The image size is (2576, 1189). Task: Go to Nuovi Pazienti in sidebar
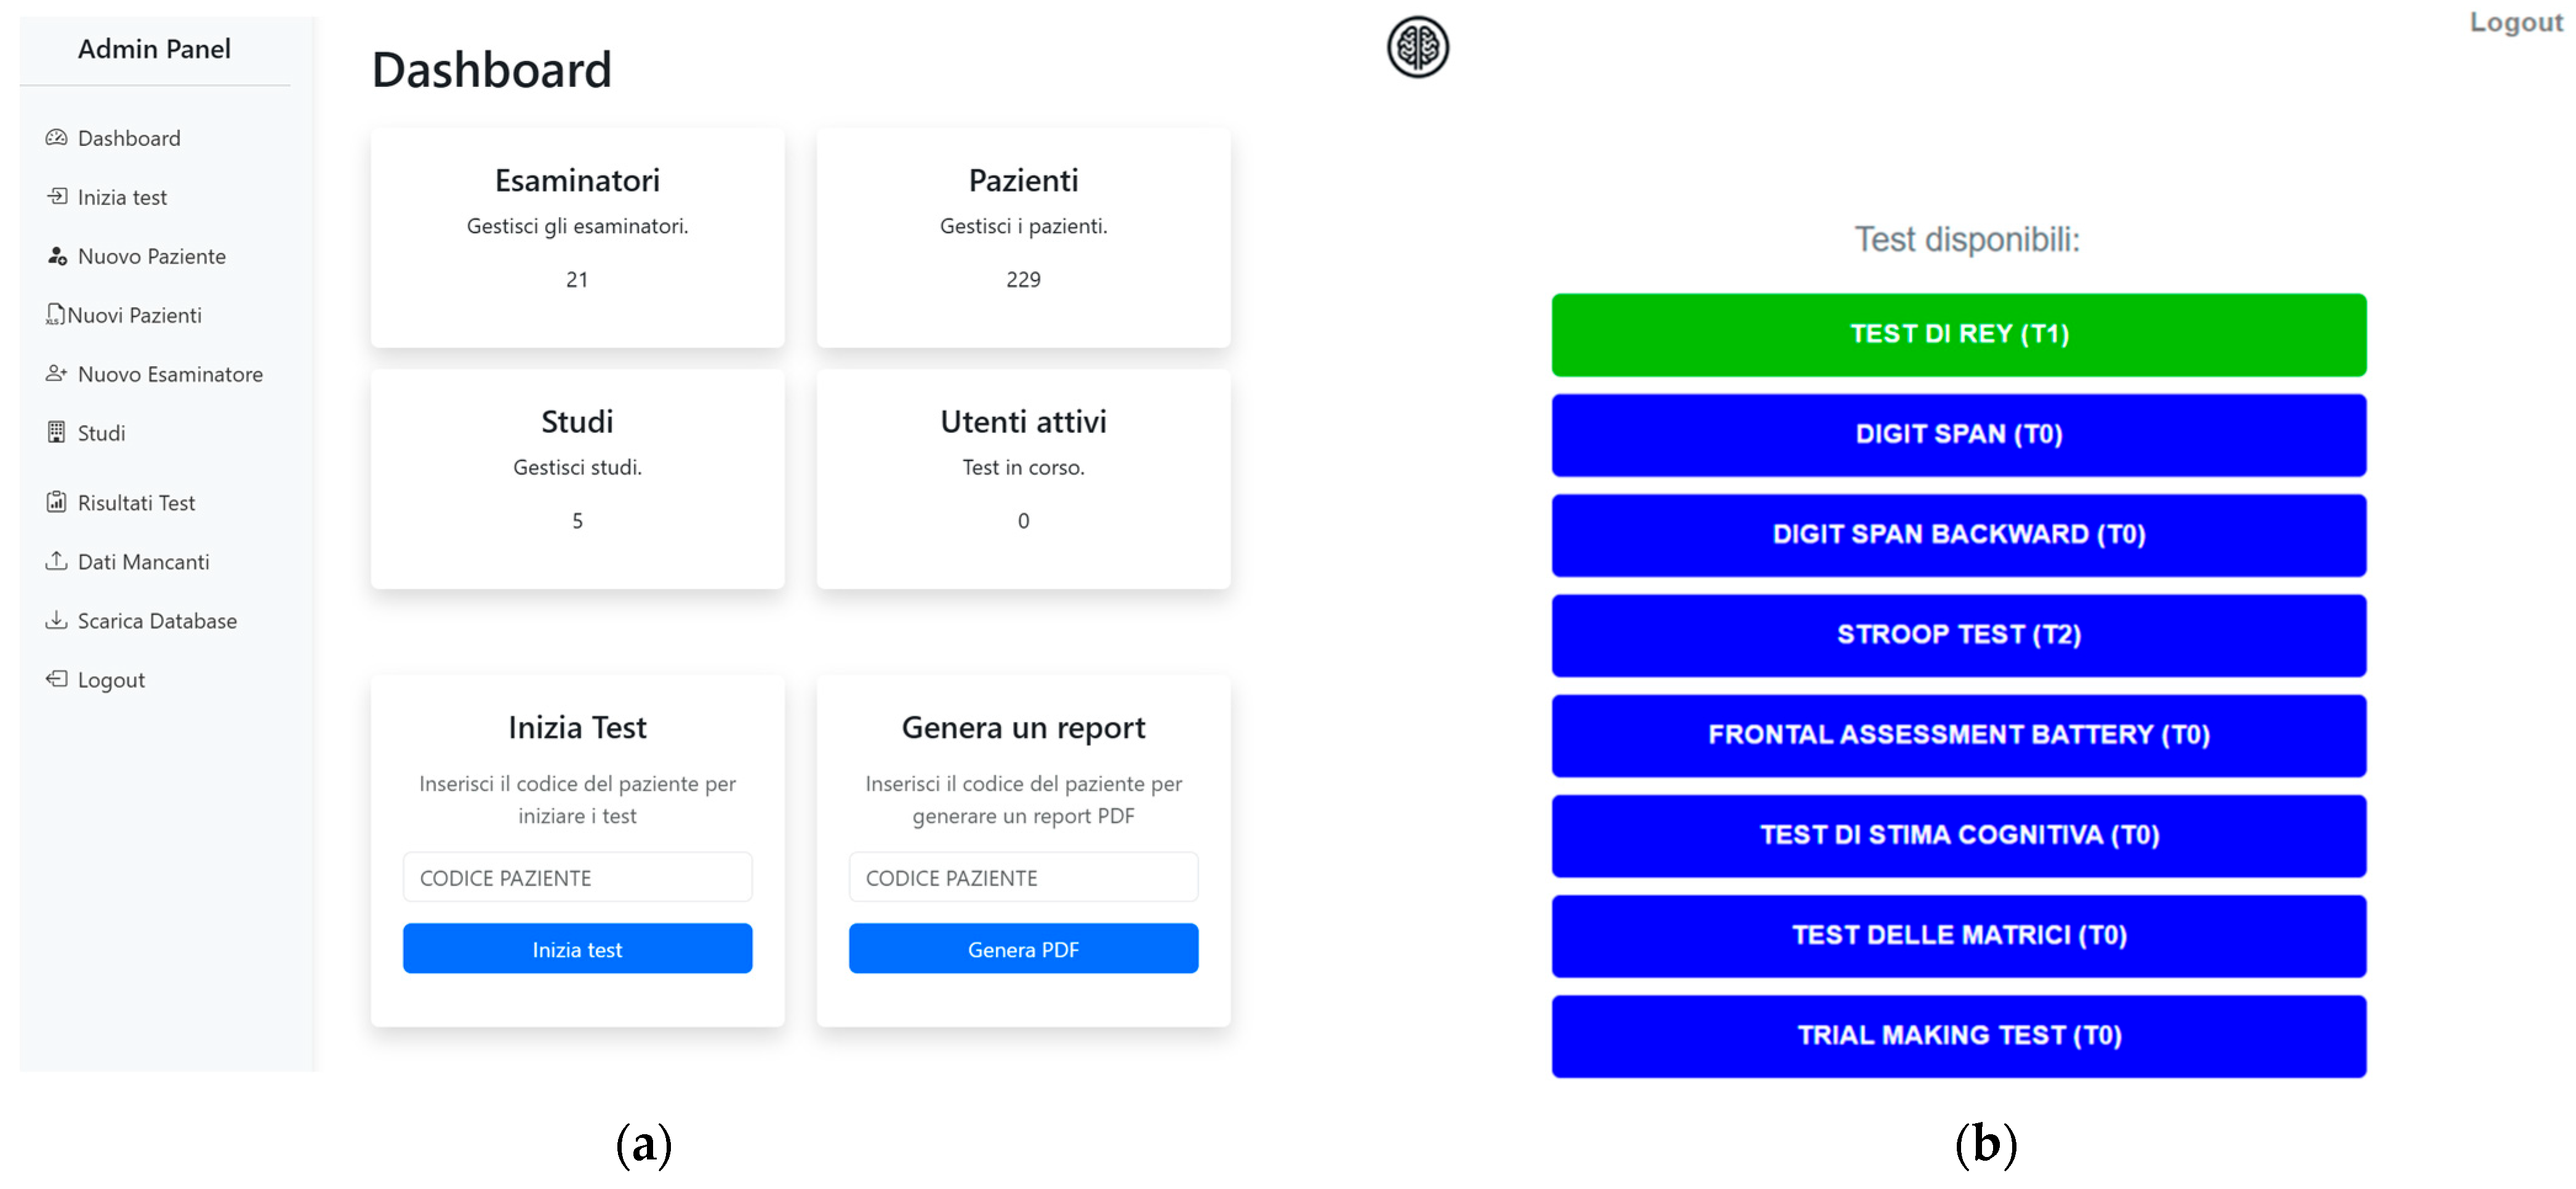(x=134, y=315)
